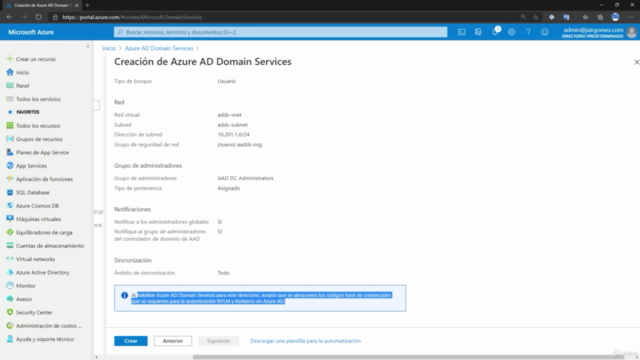This screenshot has width=640, height=360.
Task: Open Todos los recursos grid icon
Action: click(x=10, y=126)
